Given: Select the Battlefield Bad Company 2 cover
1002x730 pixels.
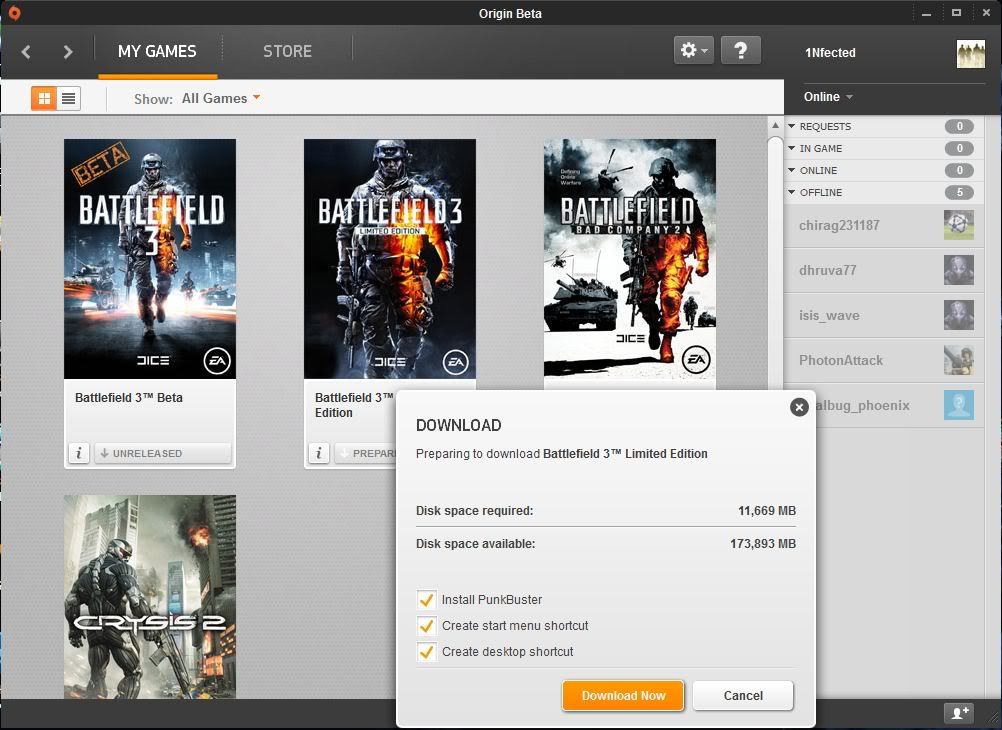Looking at the screenshot, I should (629, 259).
